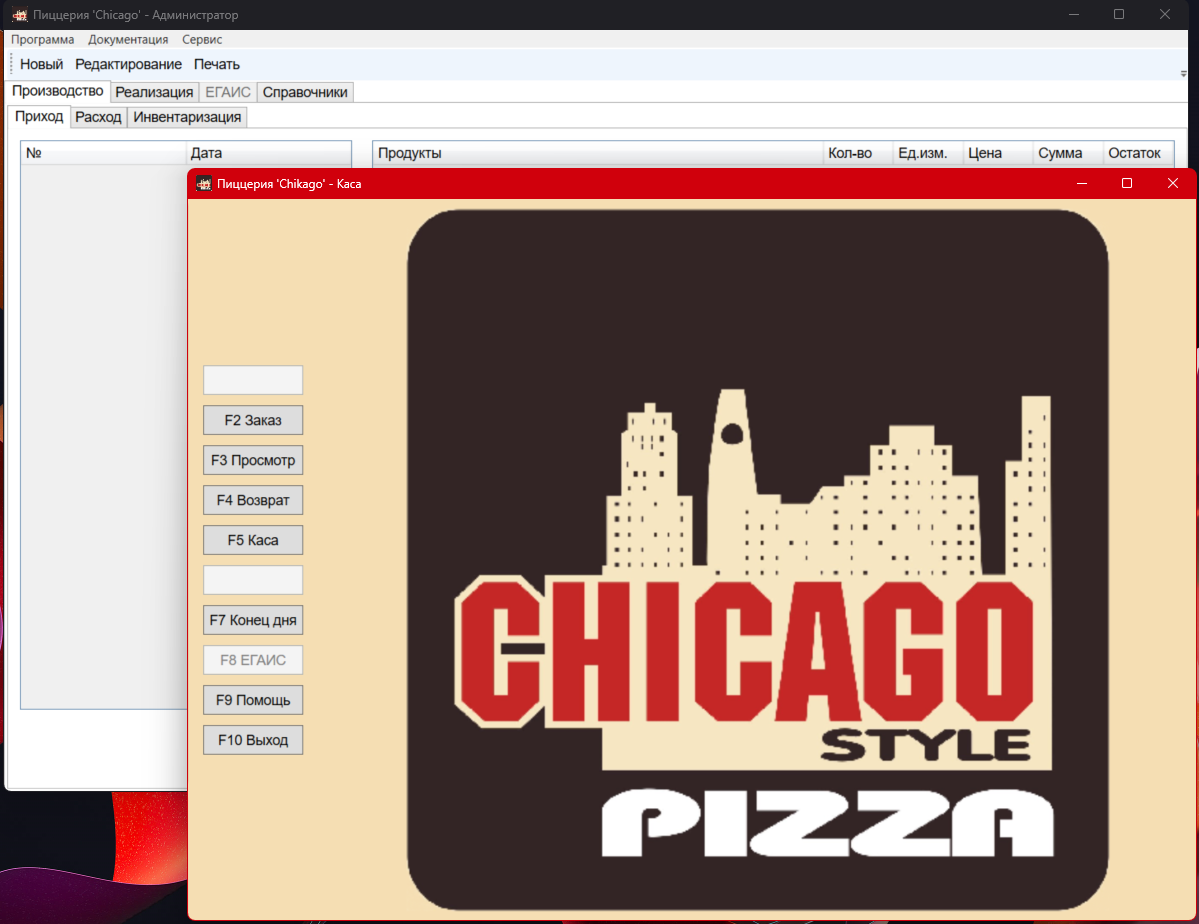Close the Администратор window
The image size is (1199, 924).
coord(1165,15)
